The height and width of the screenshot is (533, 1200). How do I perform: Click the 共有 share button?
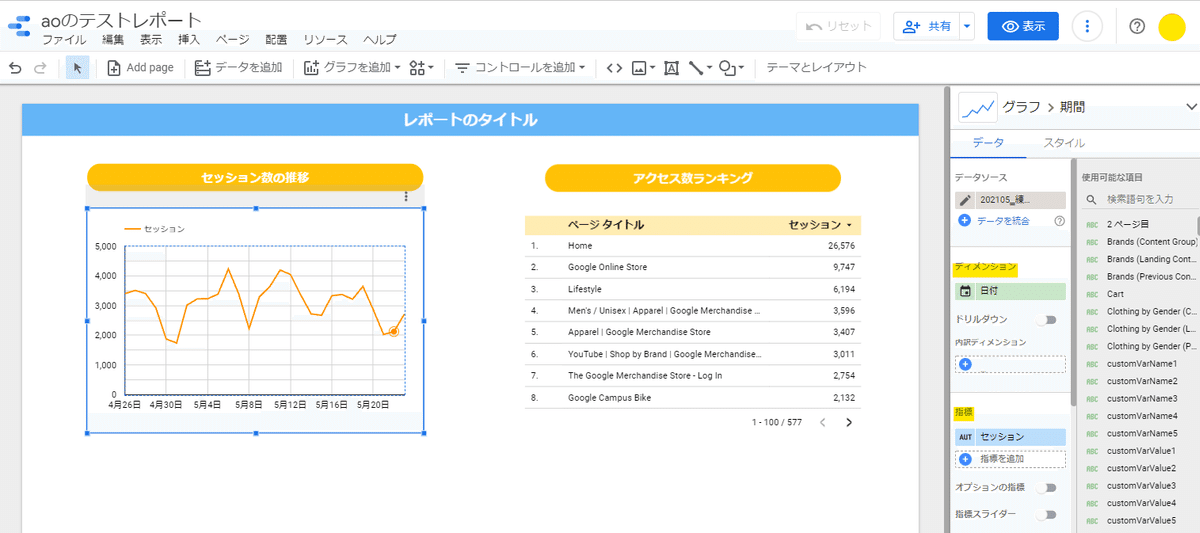[x=926, y=27]
